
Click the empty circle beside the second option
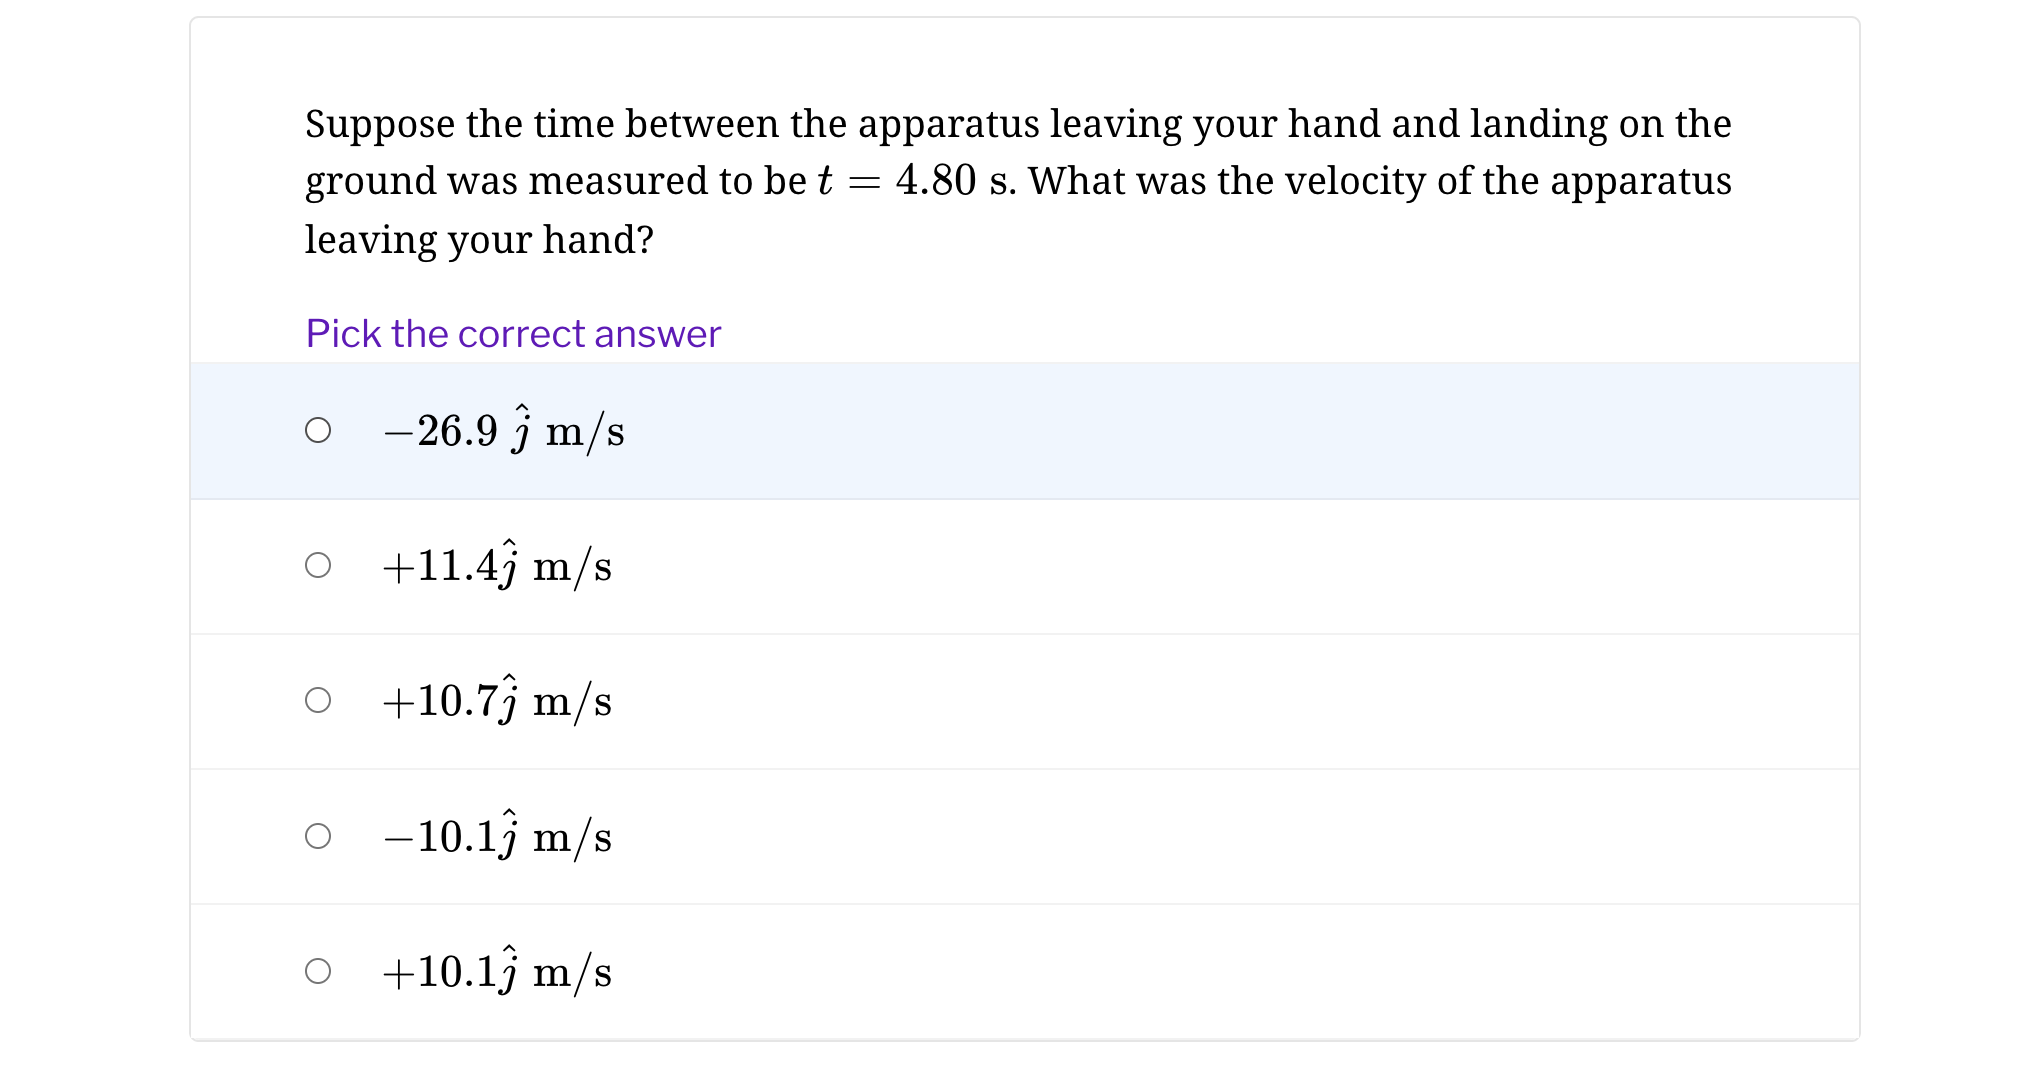click(319, 566)
